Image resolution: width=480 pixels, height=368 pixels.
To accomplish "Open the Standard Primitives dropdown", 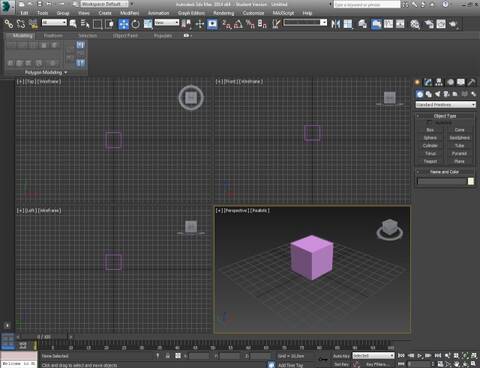I will (x=446, y=105).
